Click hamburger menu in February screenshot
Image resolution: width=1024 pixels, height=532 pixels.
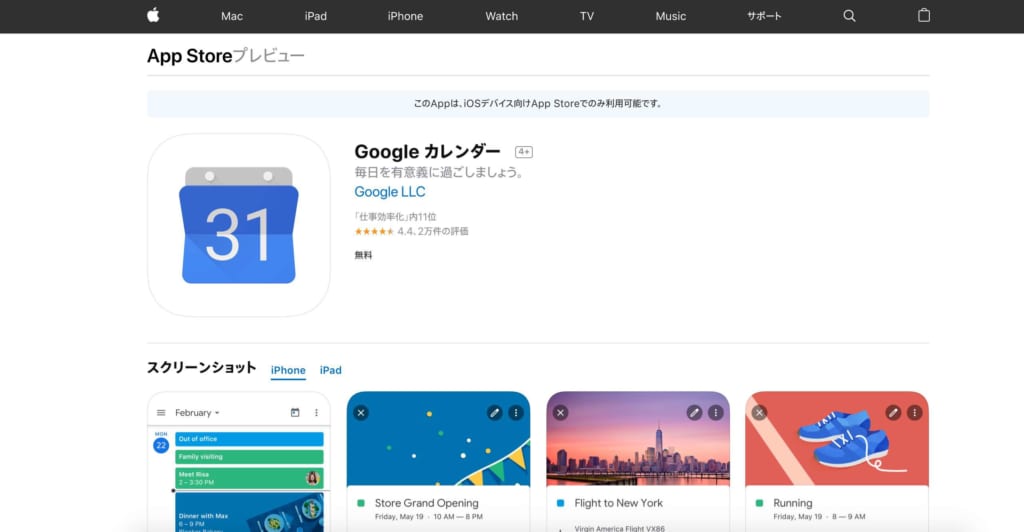tap(161, 413)
